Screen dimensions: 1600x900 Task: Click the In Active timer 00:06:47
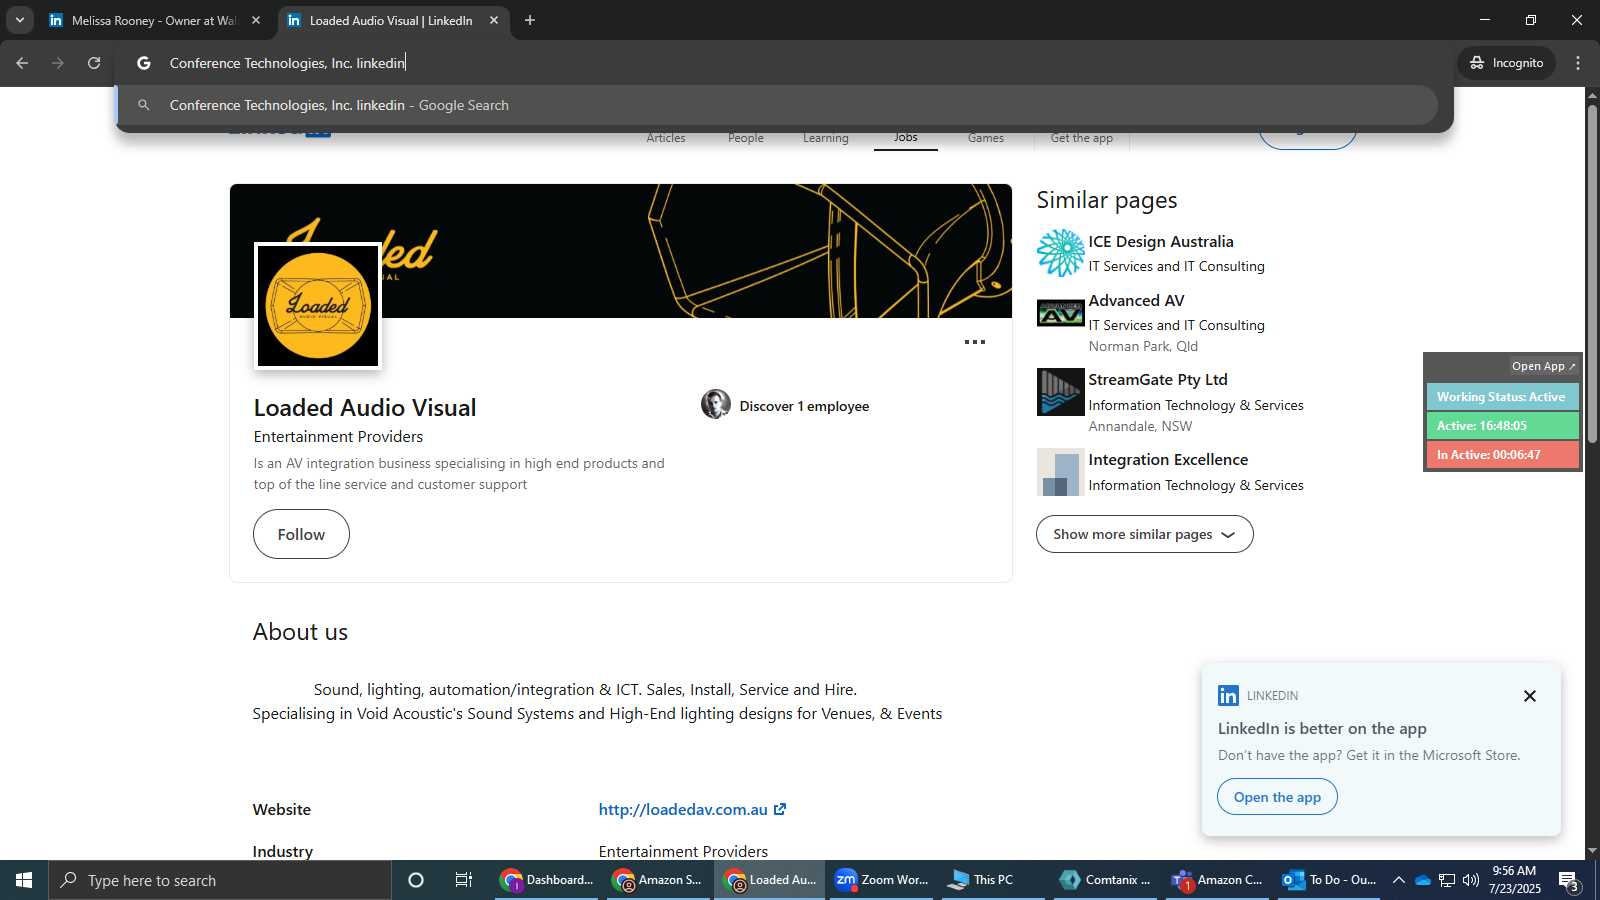coord(1502,455)
